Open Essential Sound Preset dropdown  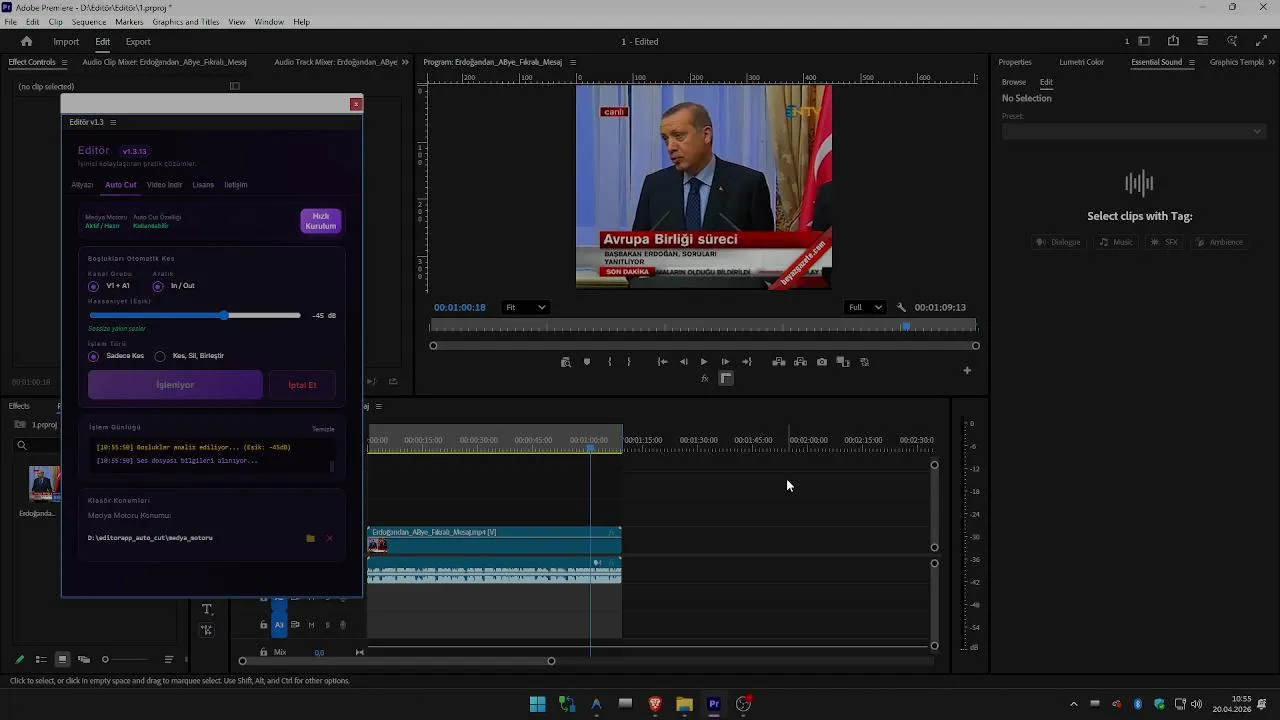coord(1133,131)
